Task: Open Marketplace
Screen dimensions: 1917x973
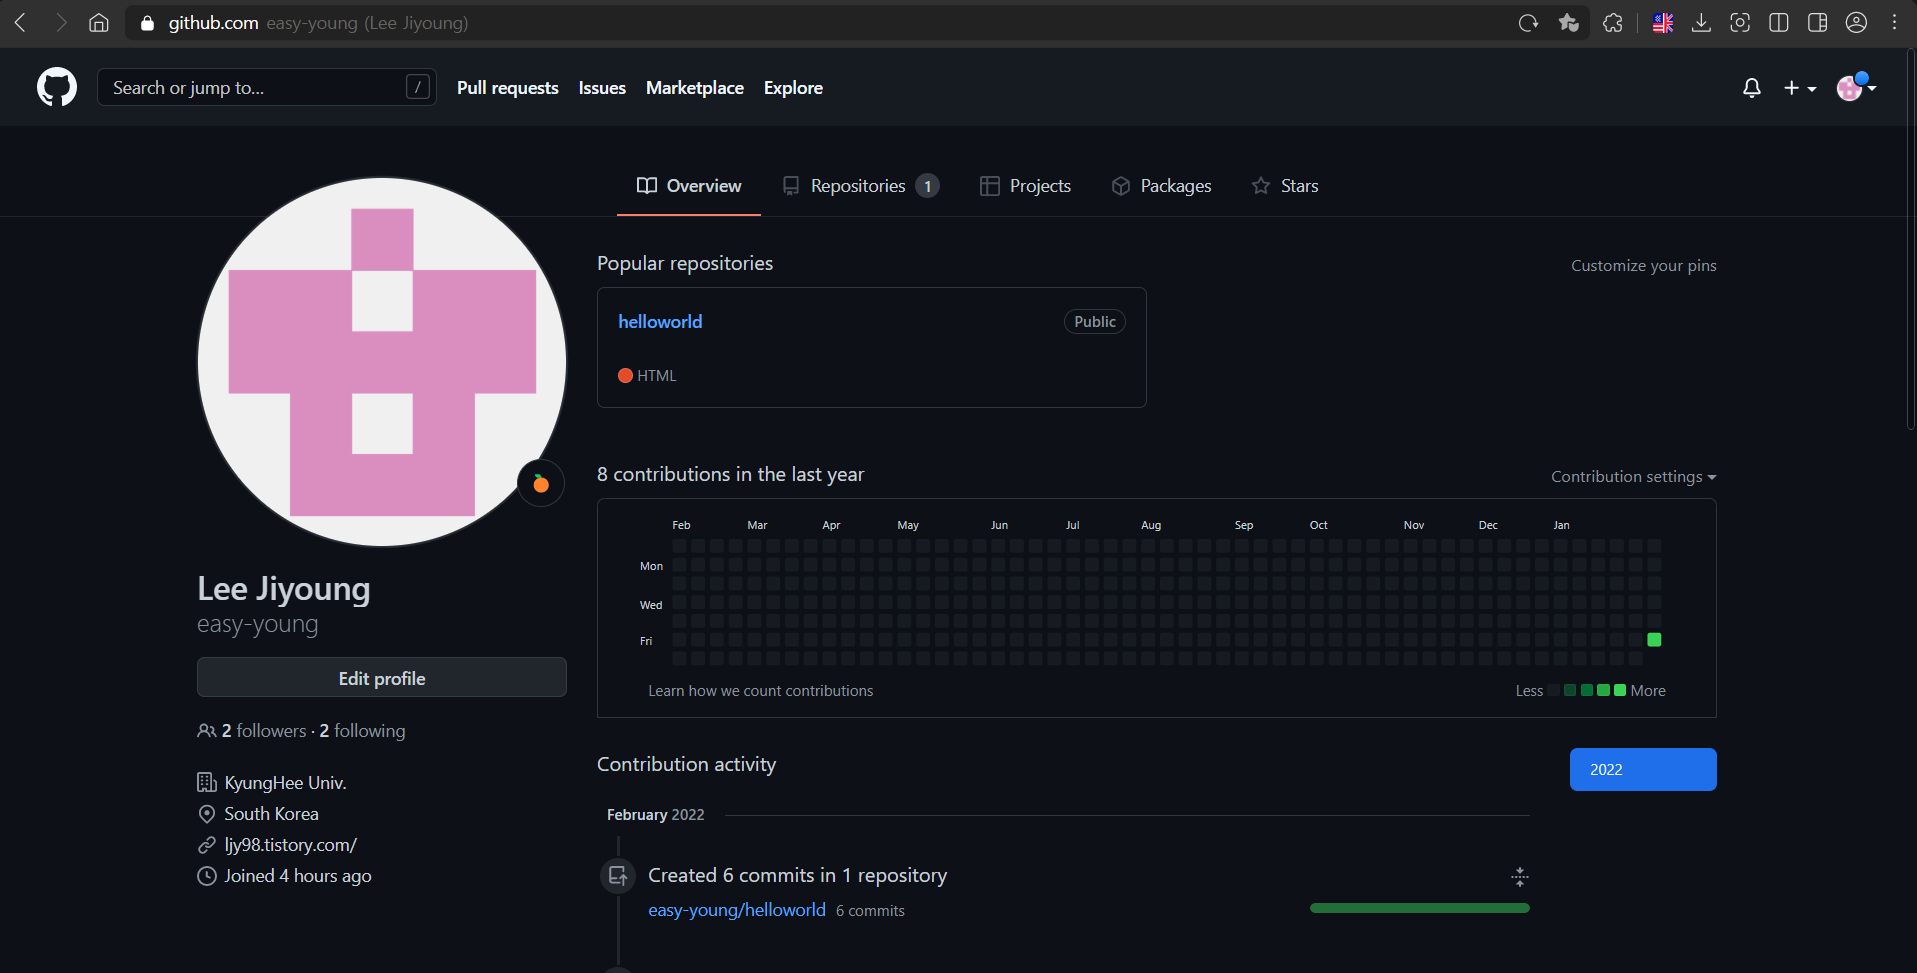Action: click(695, 88)
